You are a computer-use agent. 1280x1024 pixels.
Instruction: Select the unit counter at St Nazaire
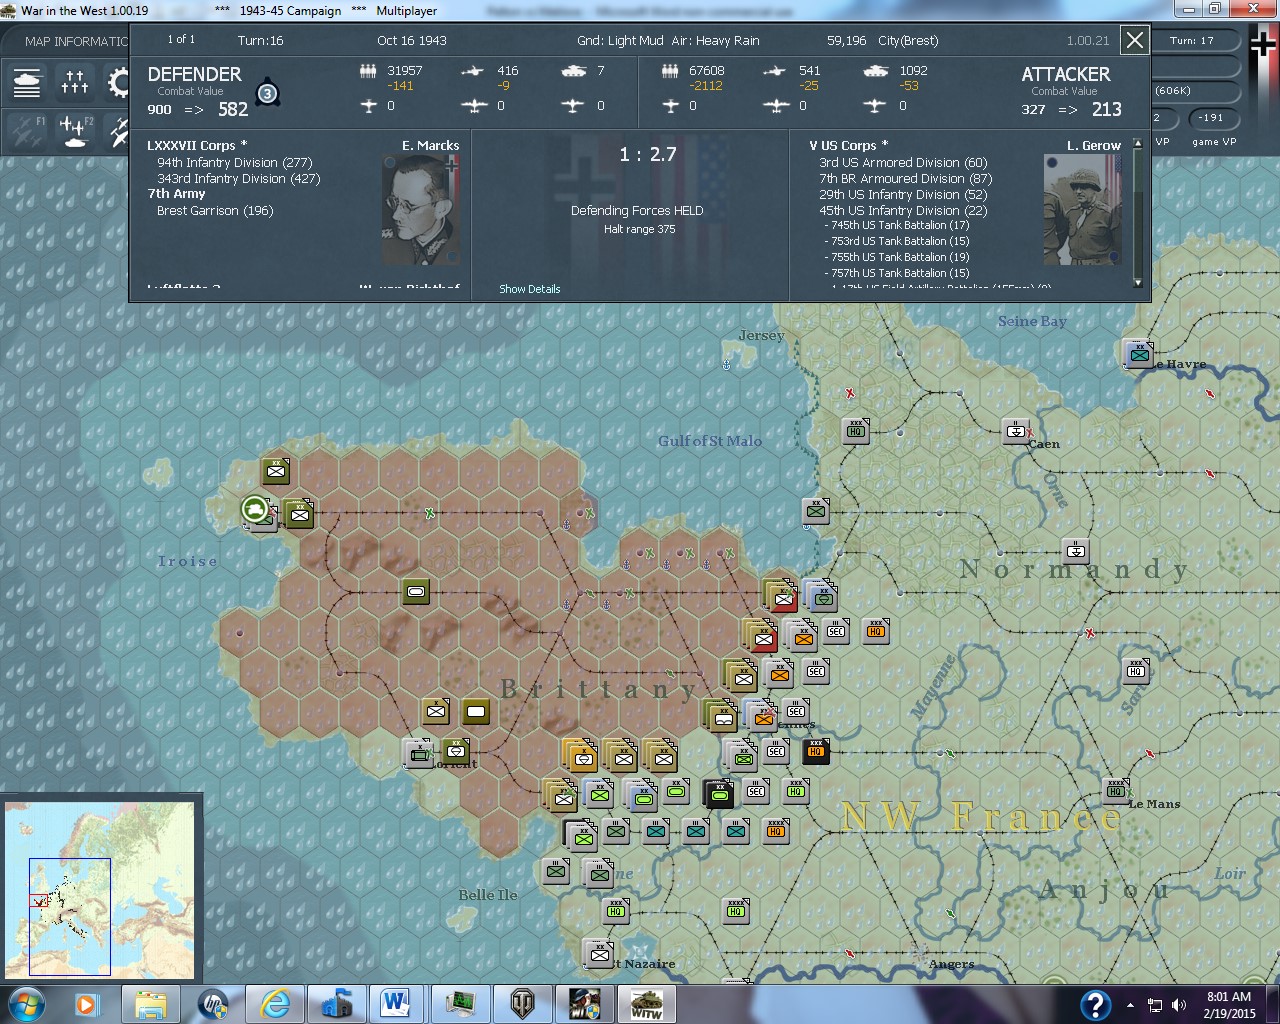click(x=599, y=953)
